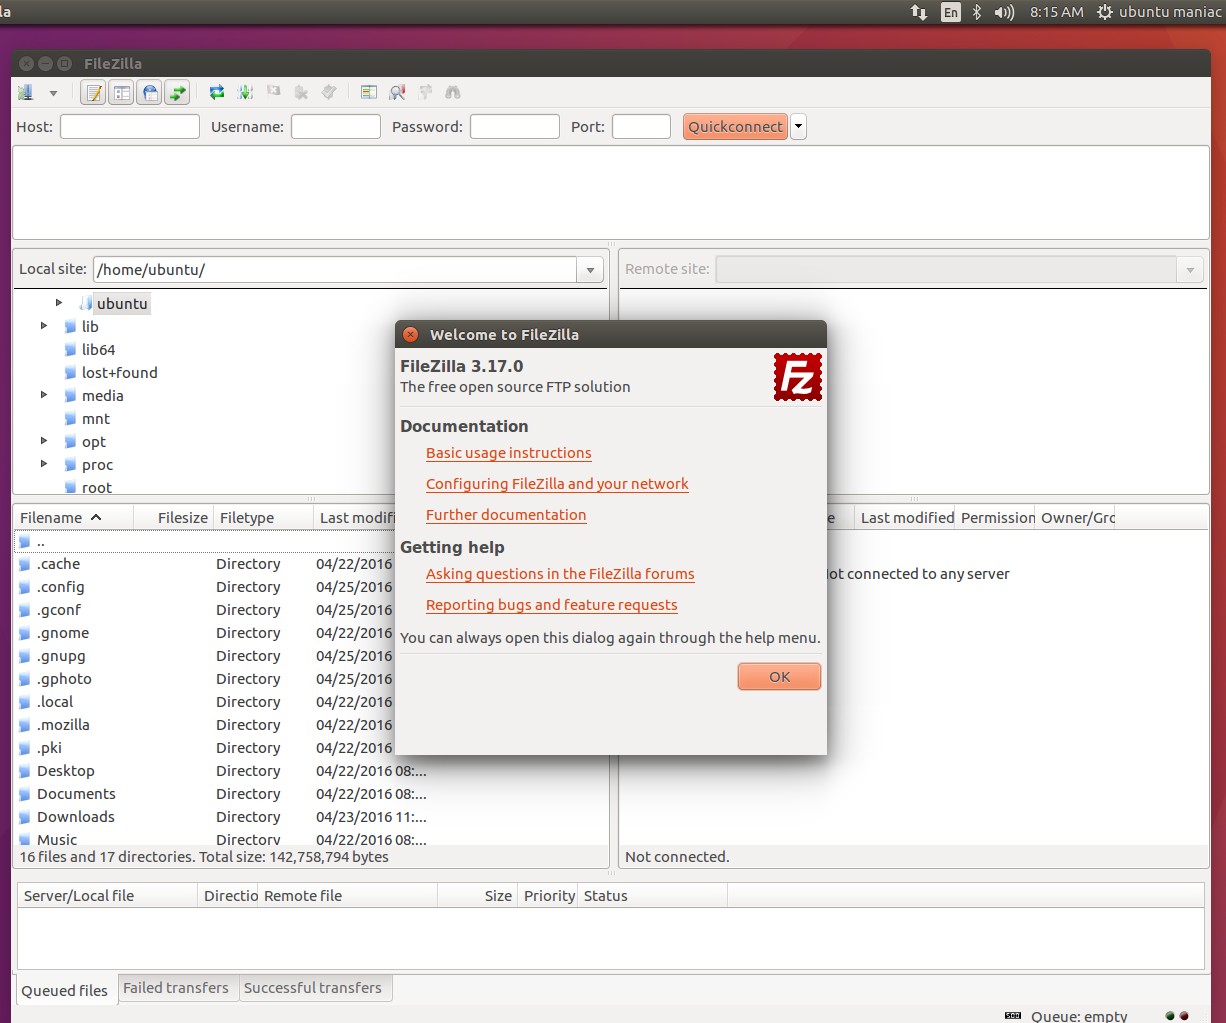Viewport: 1226px width, 1023px height.
Task: Toggle the local directory tree view
Action: pyautogui.click(x=122, y=93)
